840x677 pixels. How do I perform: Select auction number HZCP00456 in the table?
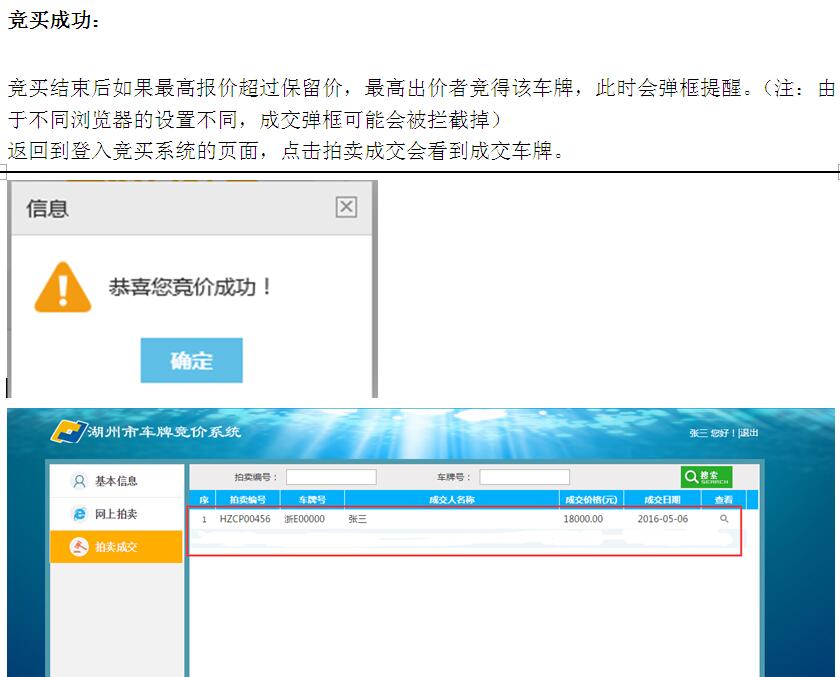(245, 519)
